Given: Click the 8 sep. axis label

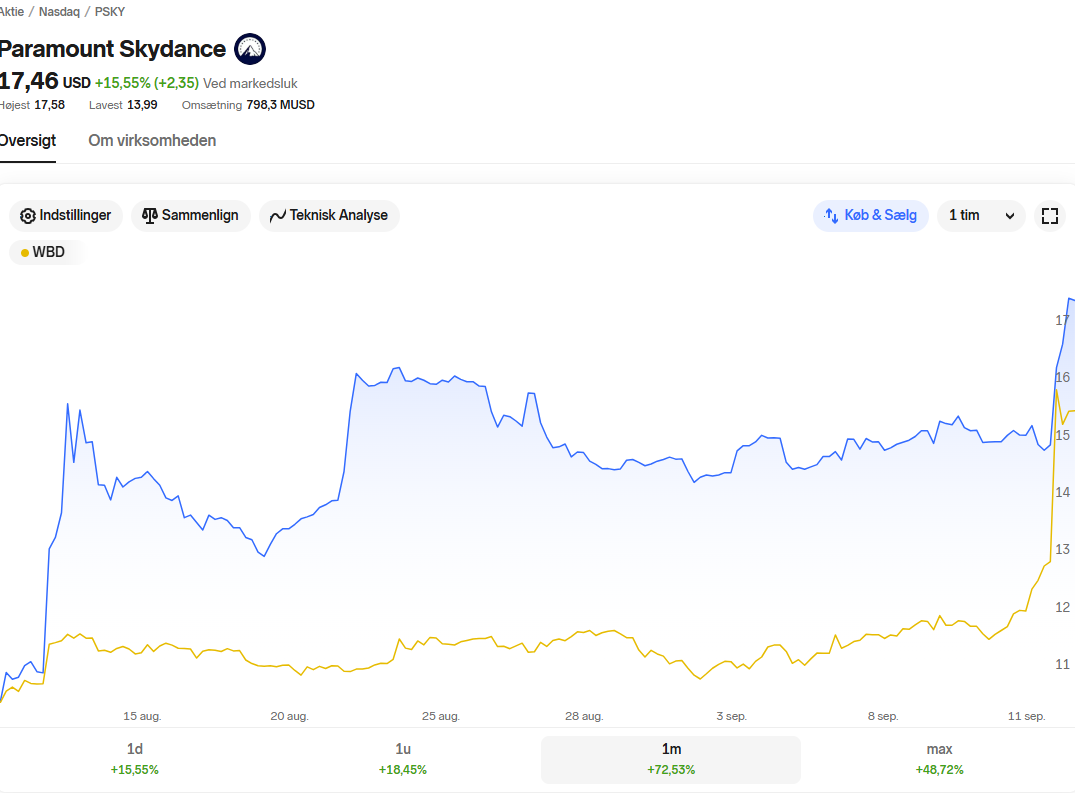Looking at the screenshot, I should coord(883,716).
